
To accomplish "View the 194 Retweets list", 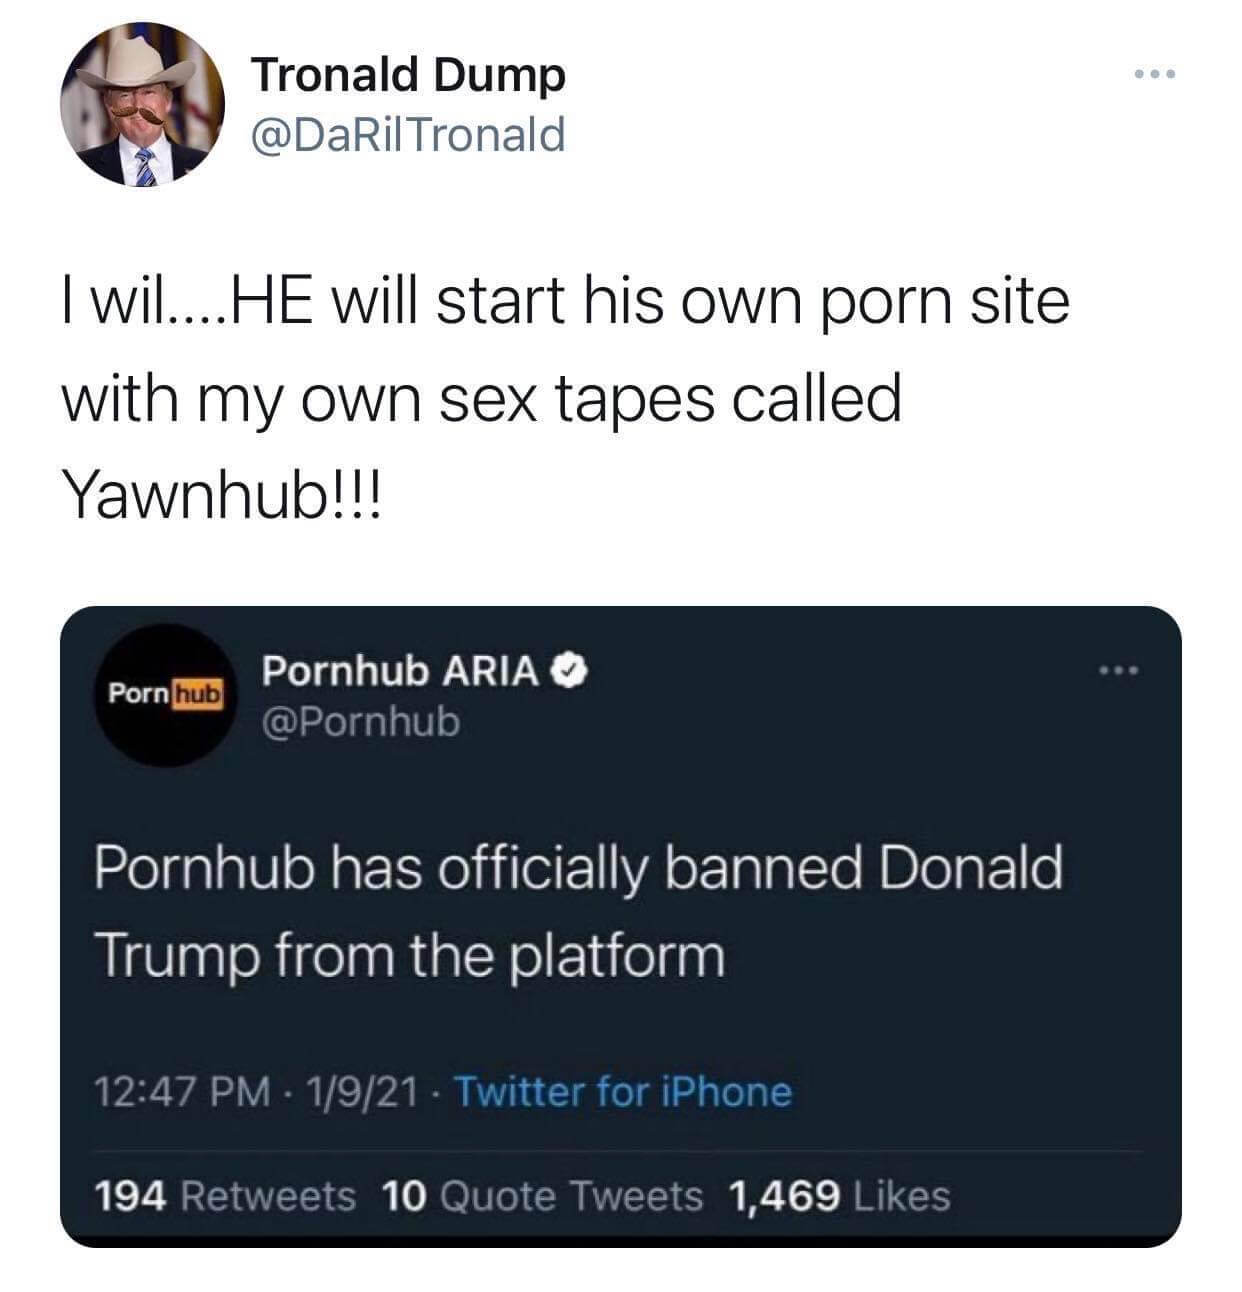I will (224, 1195).
